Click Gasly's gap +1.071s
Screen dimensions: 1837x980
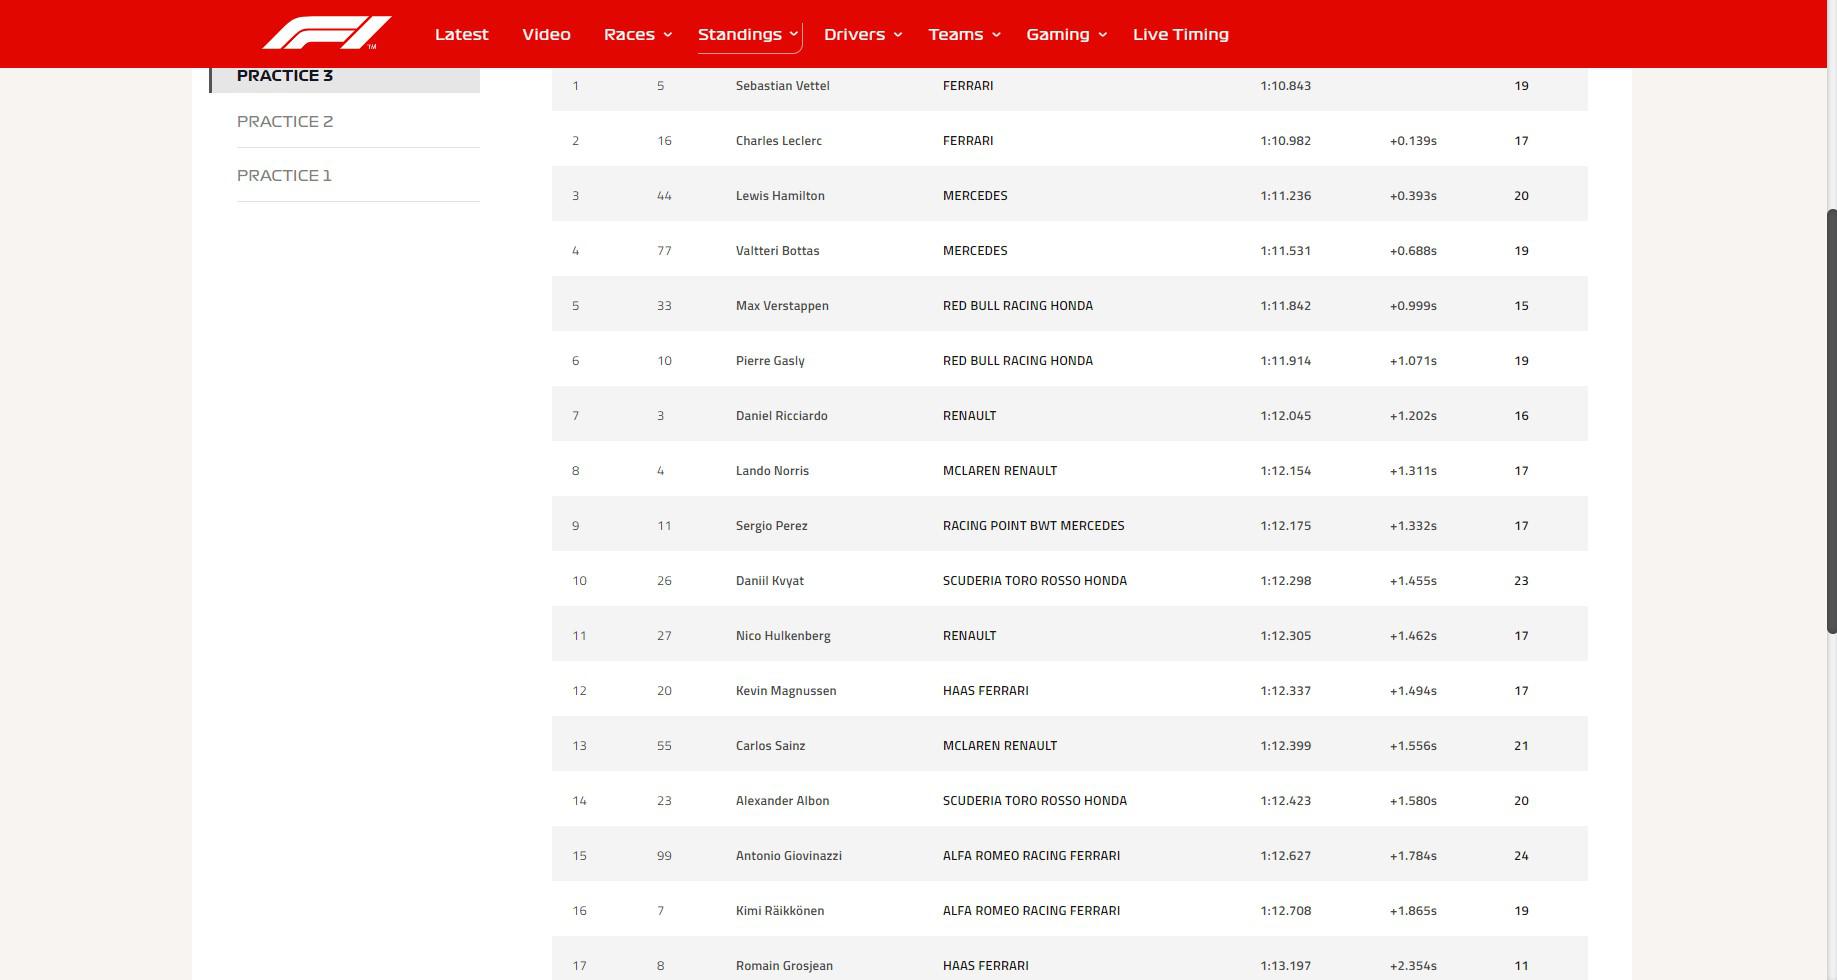[1413, 361]
